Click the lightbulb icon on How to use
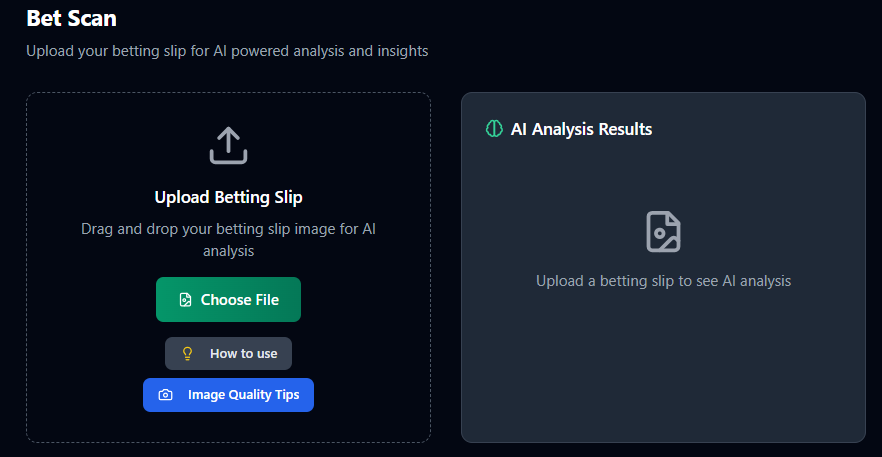Screen dimensions: 882x457 tap(187, 354)
